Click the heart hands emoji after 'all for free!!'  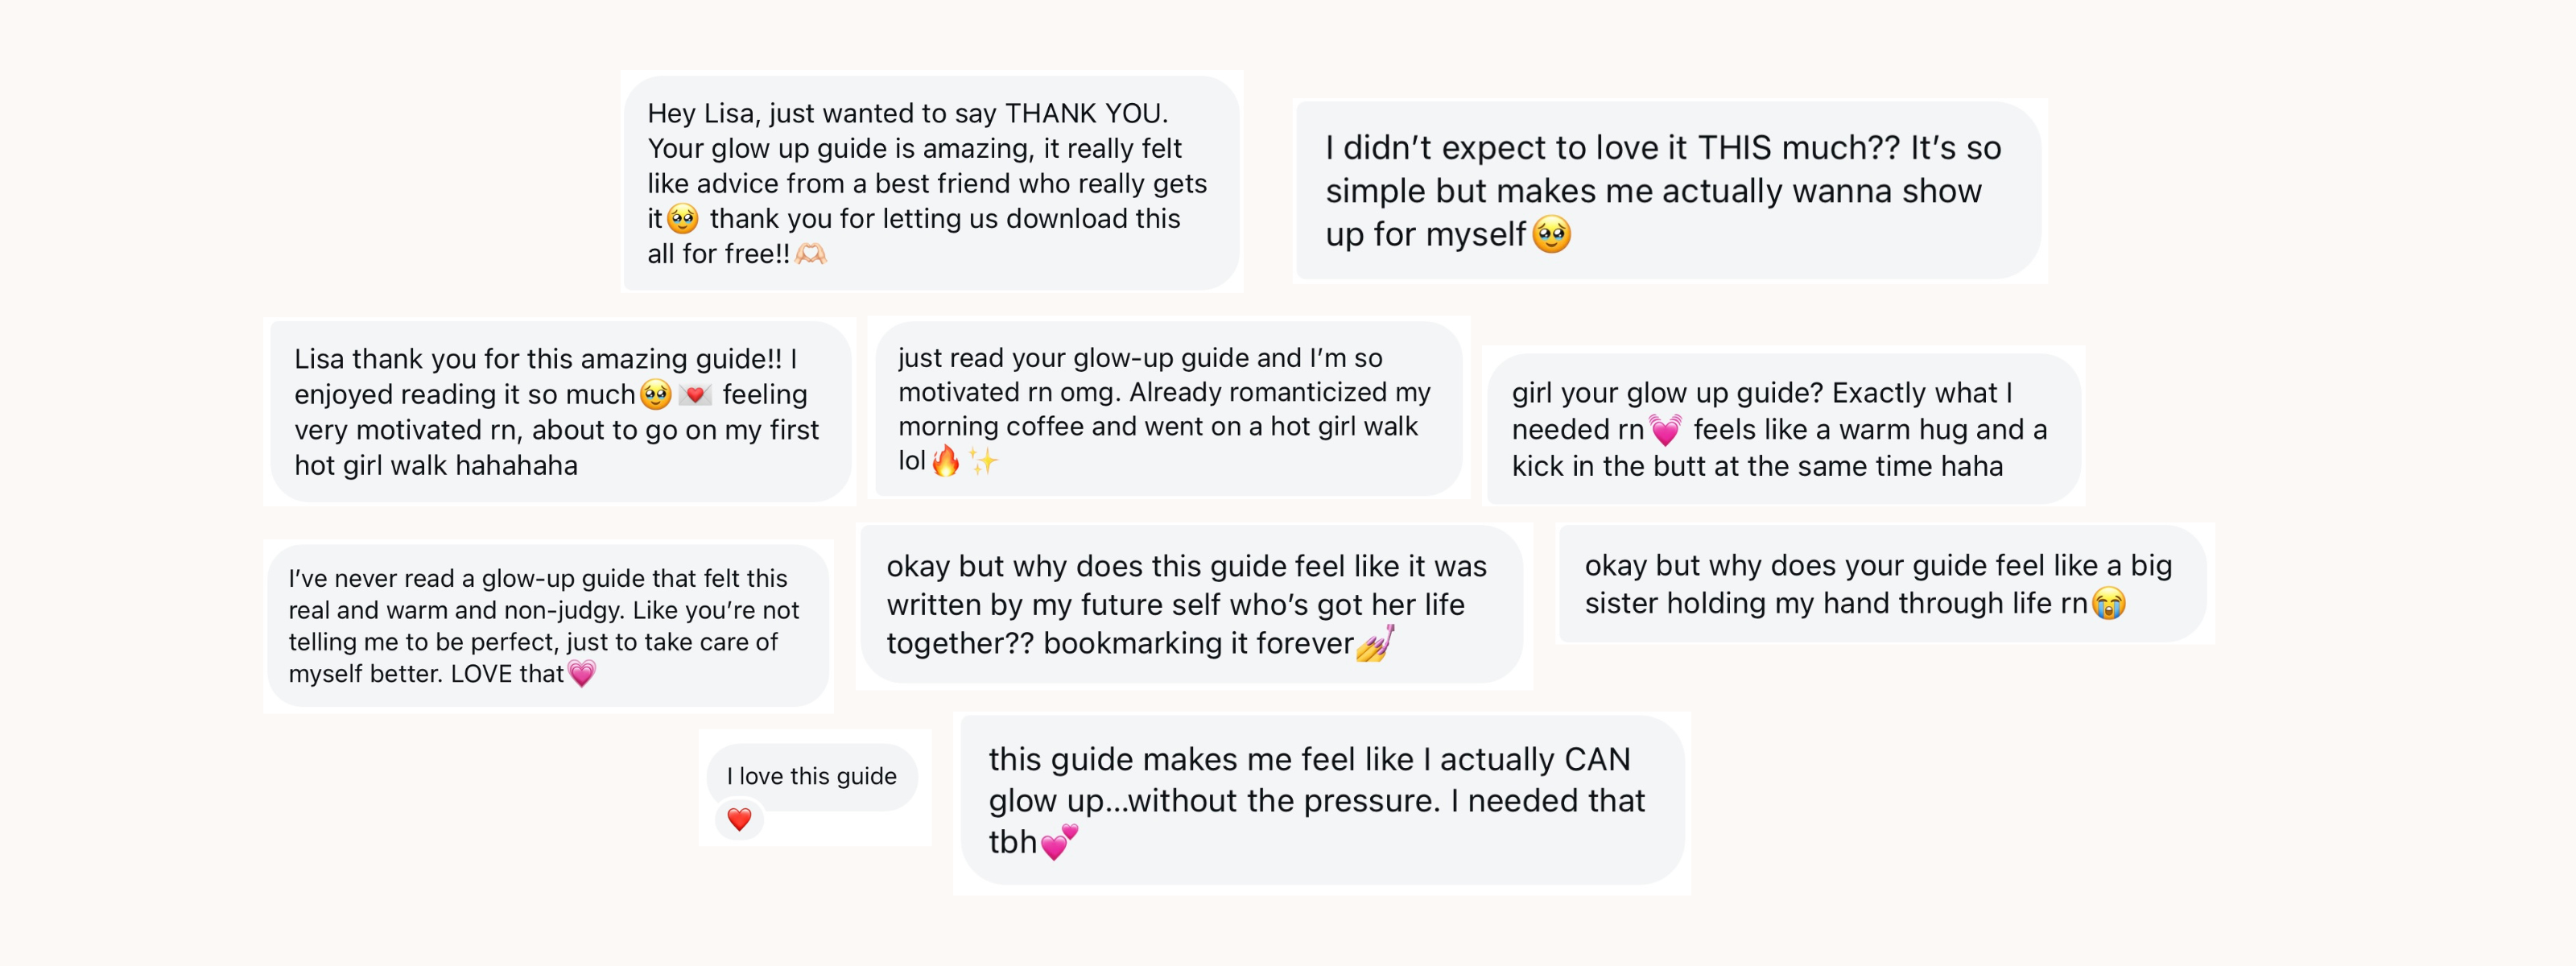pos(811,254)
